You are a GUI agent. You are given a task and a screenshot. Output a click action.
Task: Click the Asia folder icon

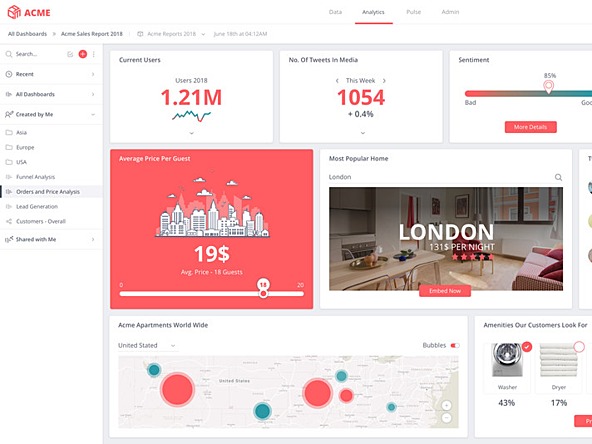[x=9, y=133]
